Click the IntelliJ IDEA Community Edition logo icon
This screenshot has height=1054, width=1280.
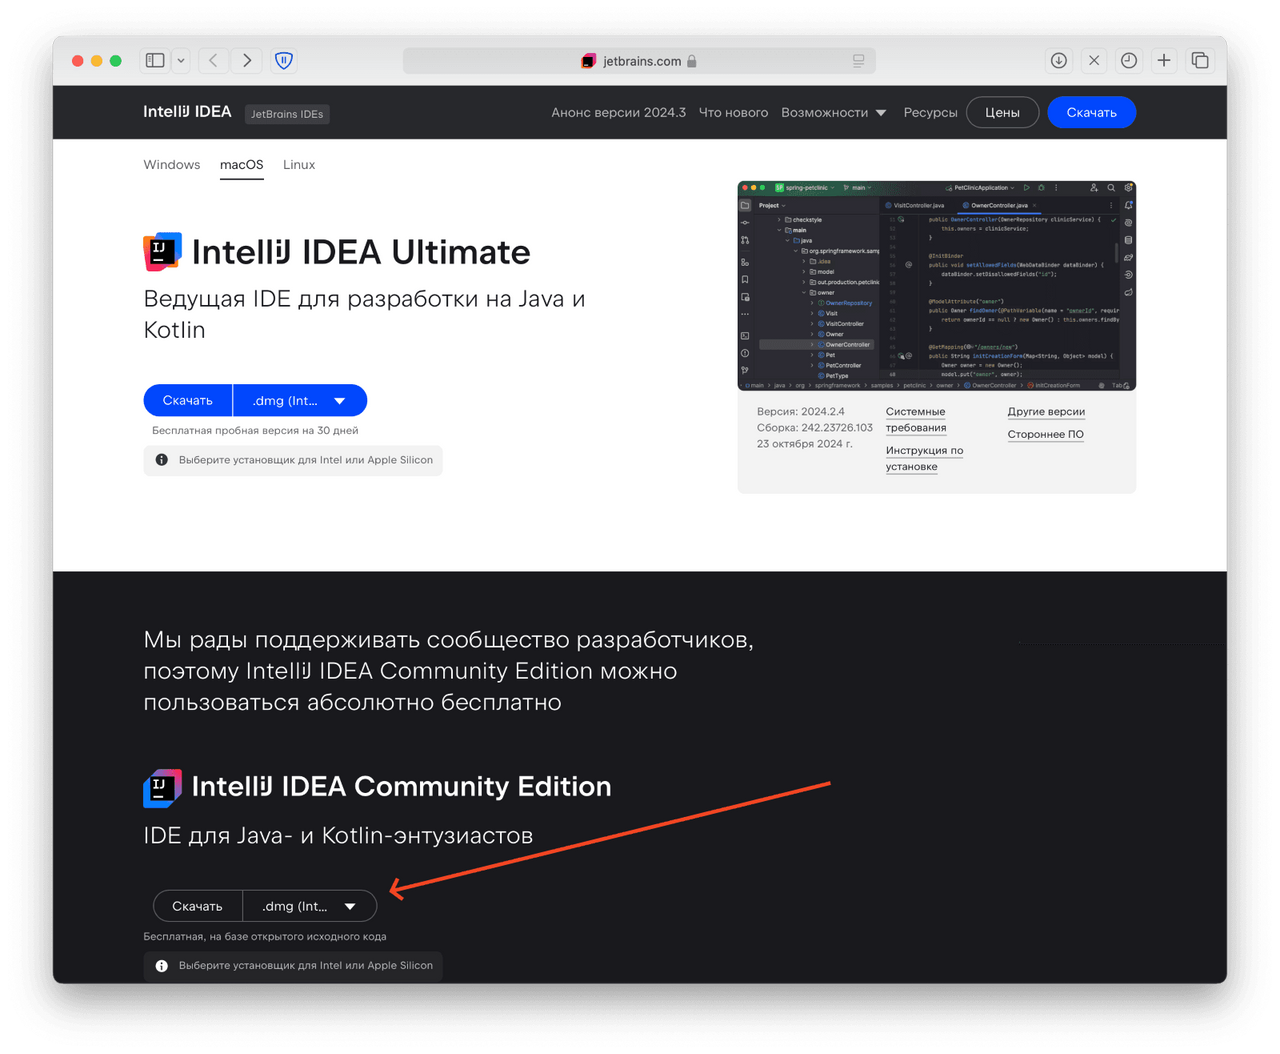click(x=162, y=787)
